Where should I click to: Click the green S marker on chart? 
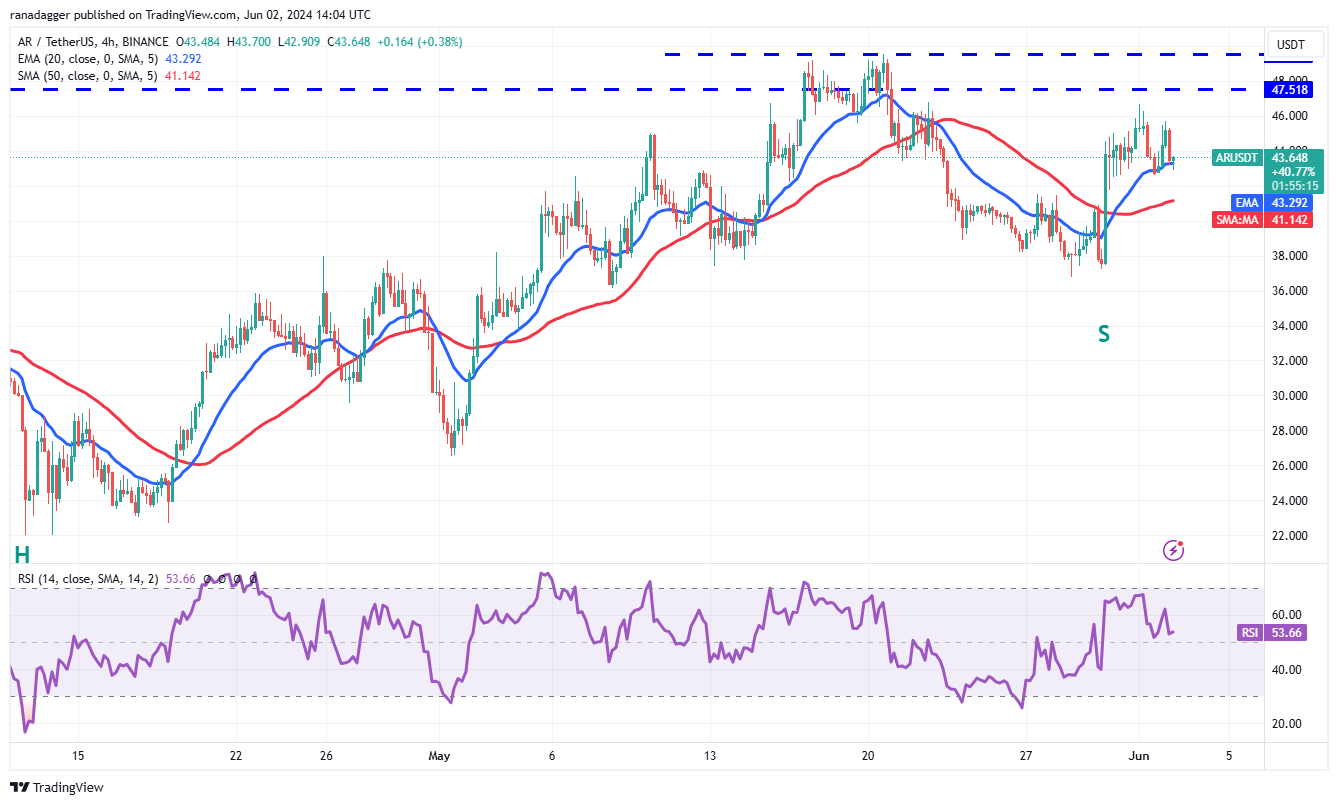(x=1104, y=334)
